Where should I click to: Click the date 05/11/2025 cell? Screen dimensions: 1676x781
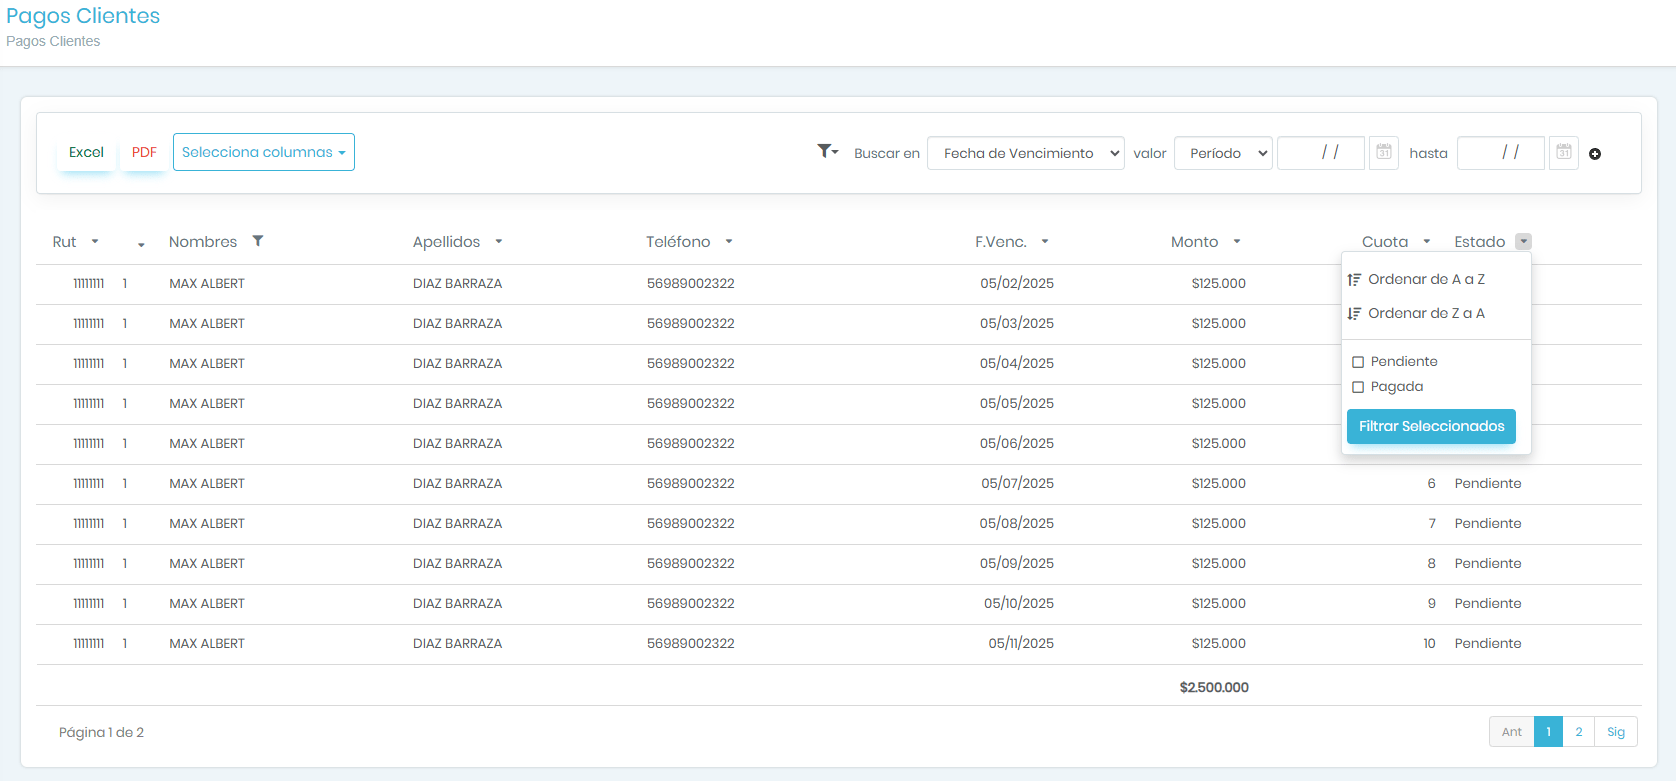click(x=1021, y=644)
